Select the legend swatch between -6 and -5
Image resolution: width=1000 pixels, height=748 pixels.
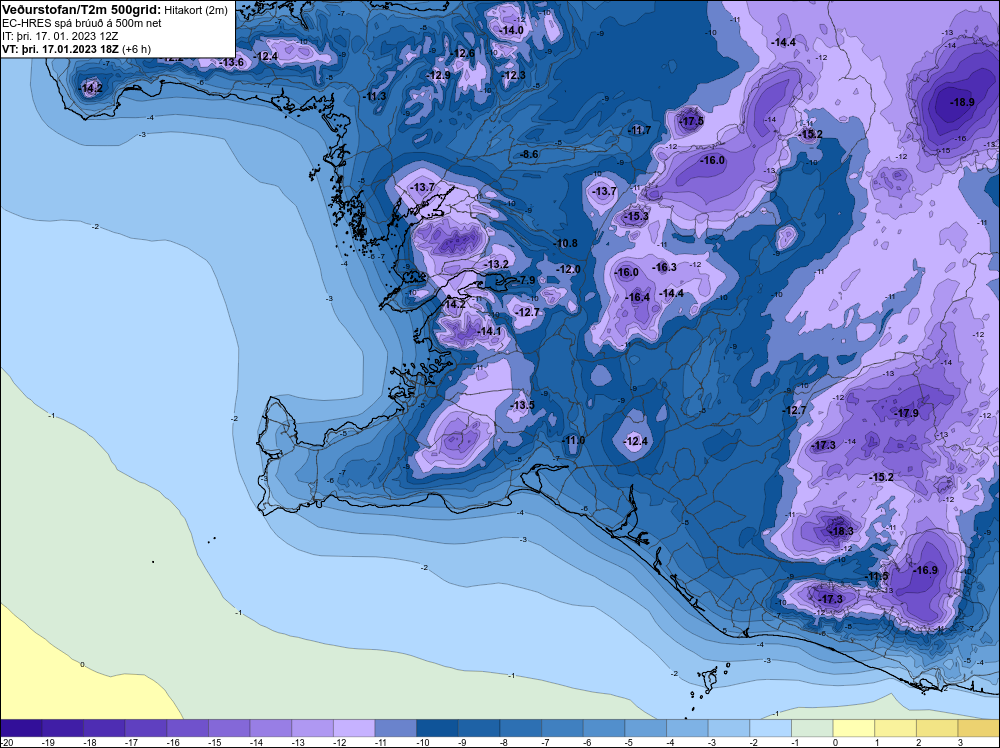point(604,728)
